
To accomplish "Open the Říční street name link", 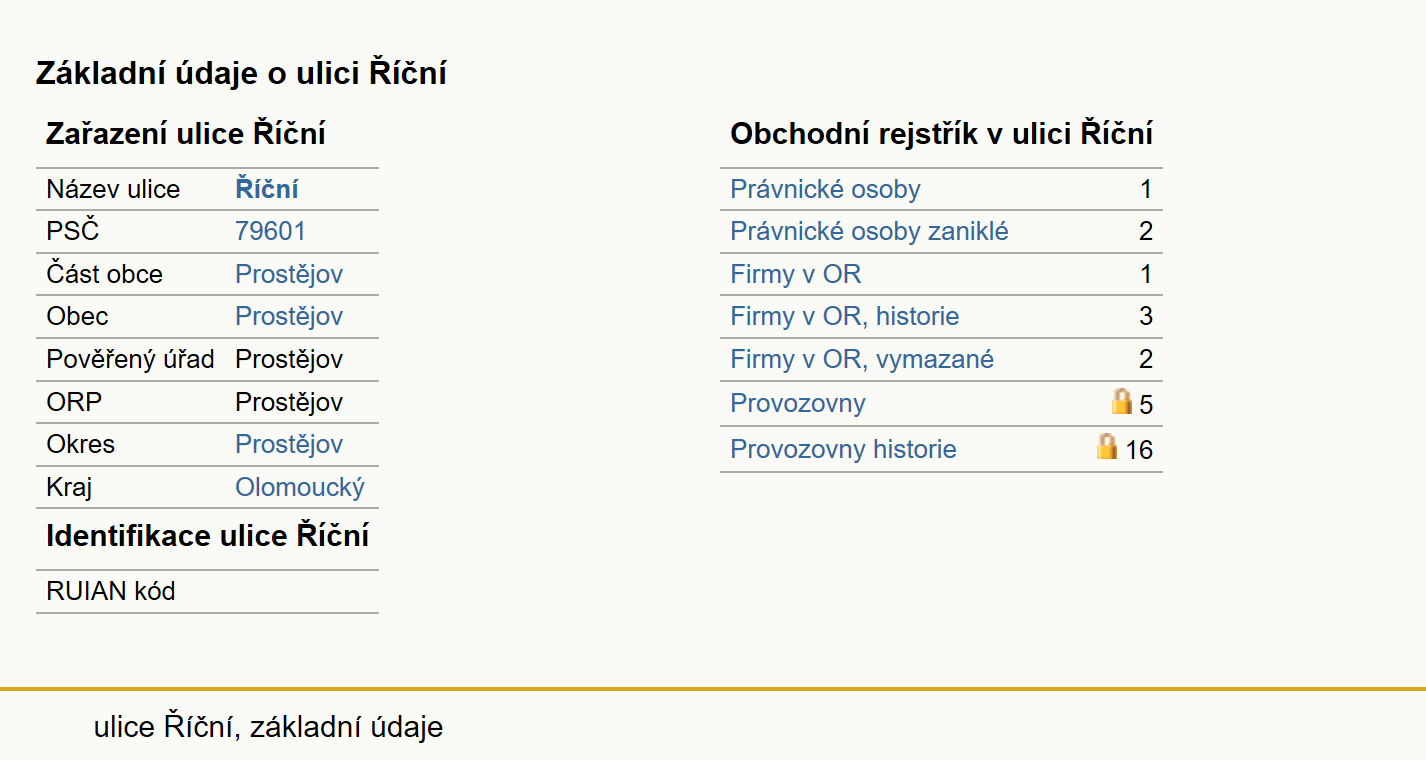I will pos(267,189).
